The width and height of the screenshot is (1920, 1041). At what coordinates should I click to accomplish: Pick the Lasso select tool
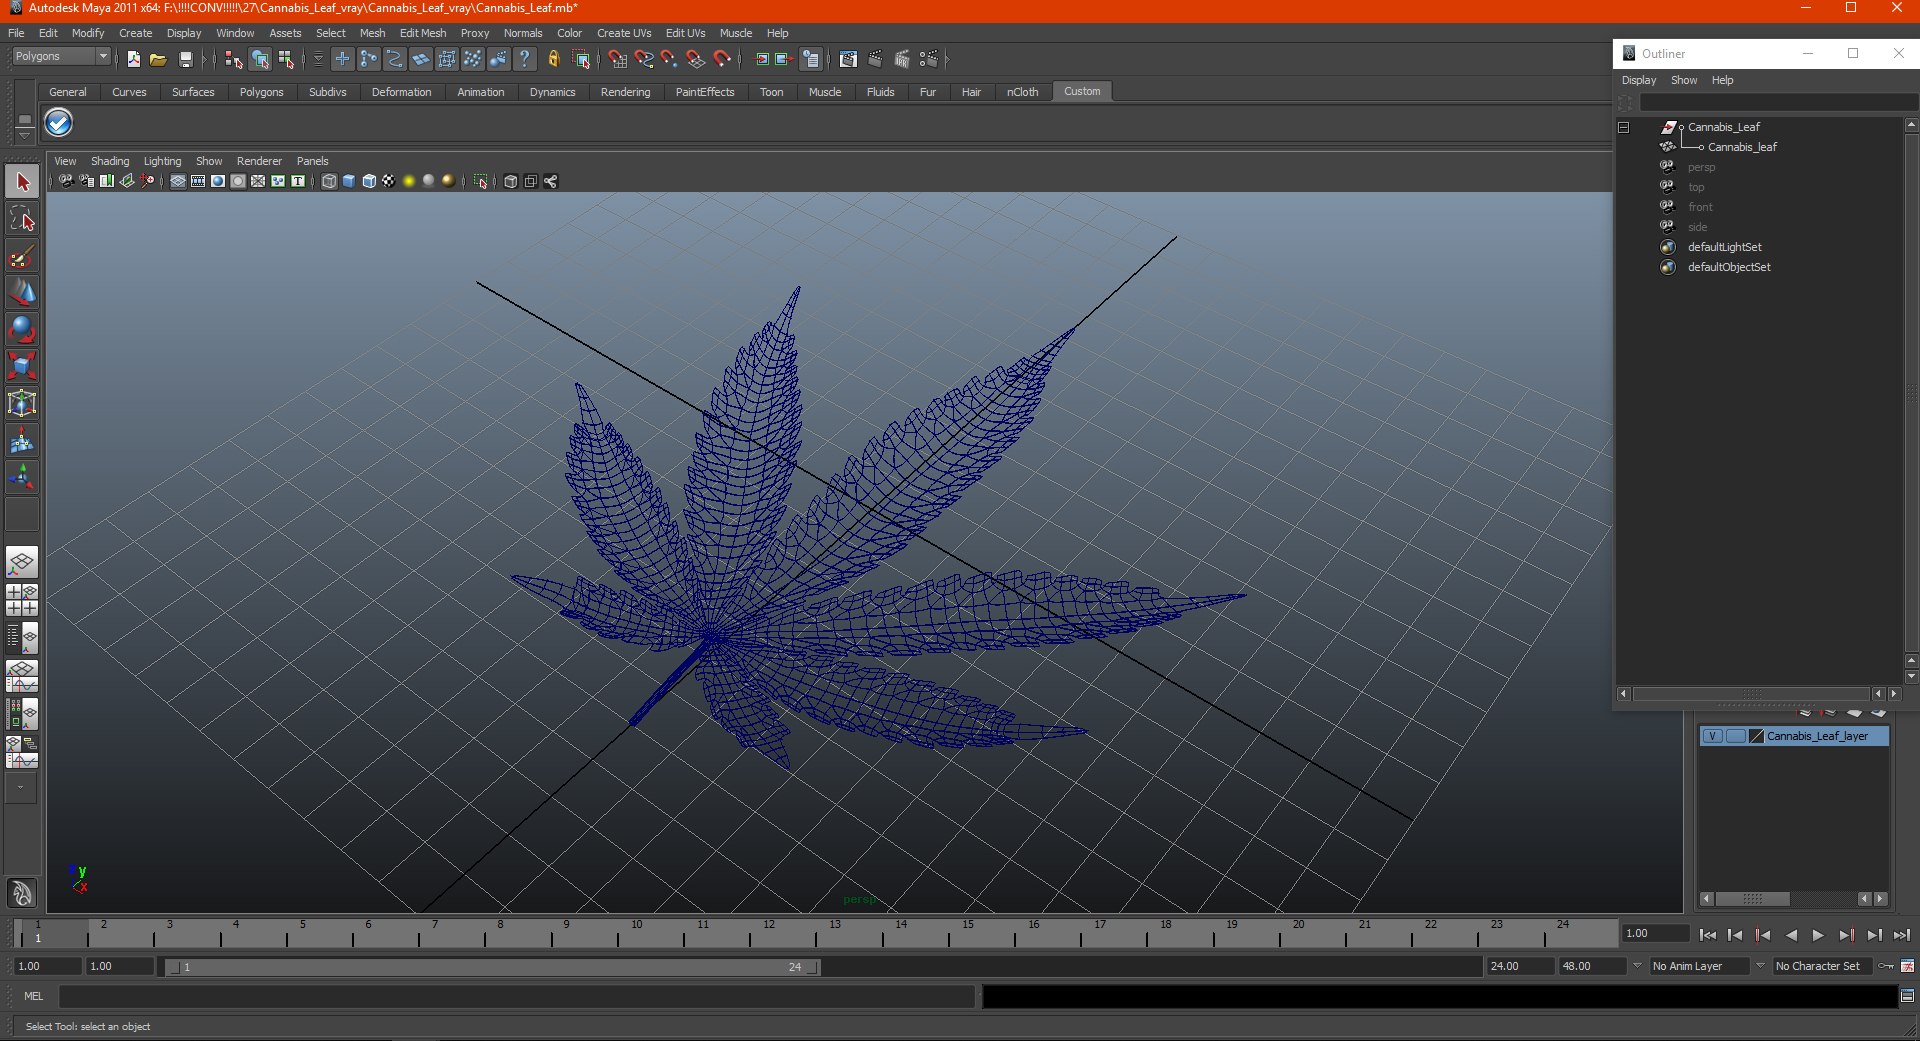pos(22,219)
